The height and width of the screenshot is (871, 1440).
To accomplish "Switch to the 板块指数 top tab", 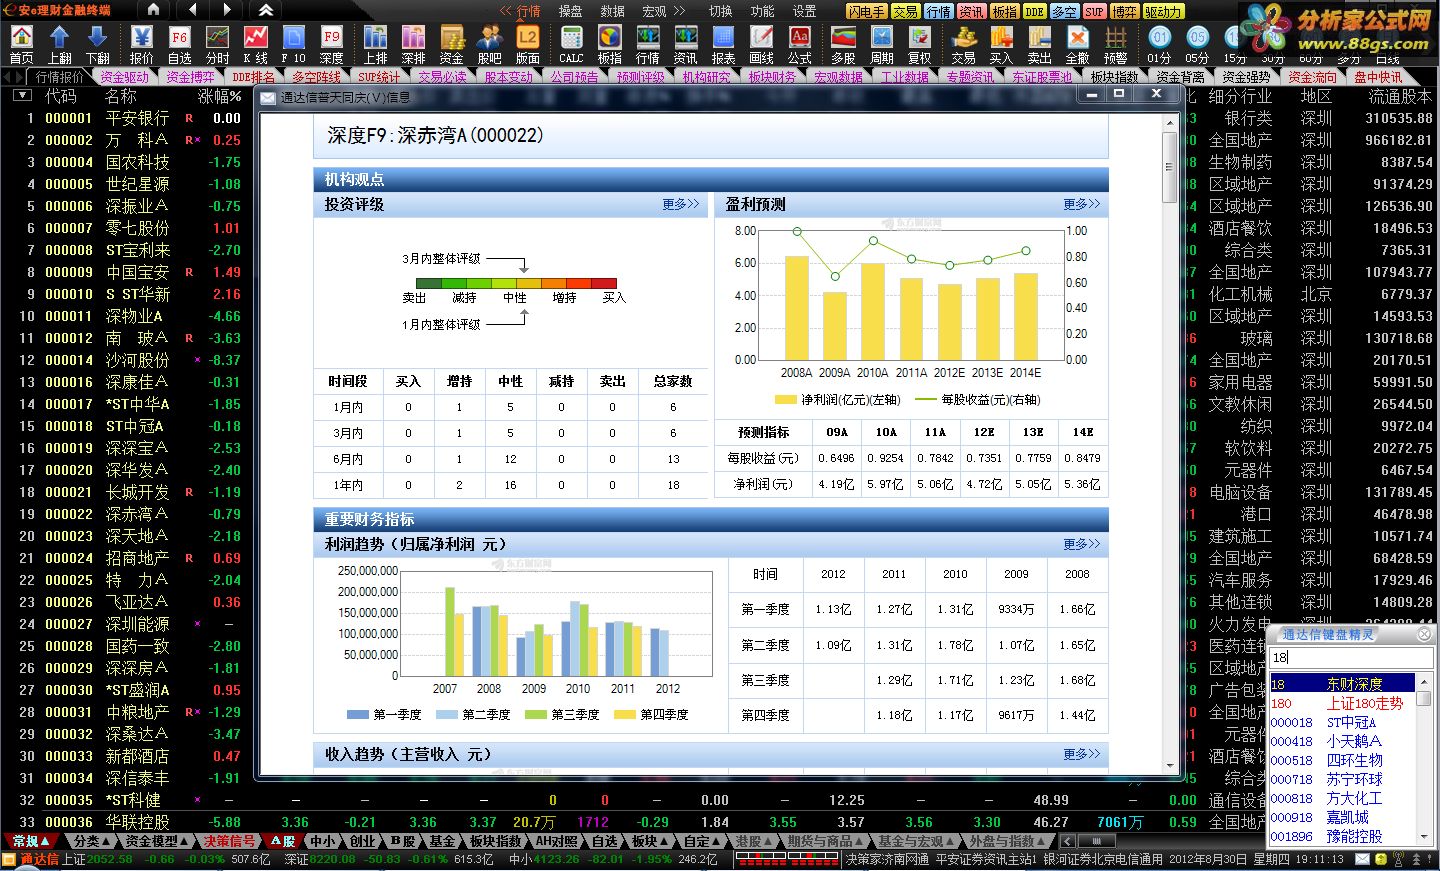I will point(1114,77).
